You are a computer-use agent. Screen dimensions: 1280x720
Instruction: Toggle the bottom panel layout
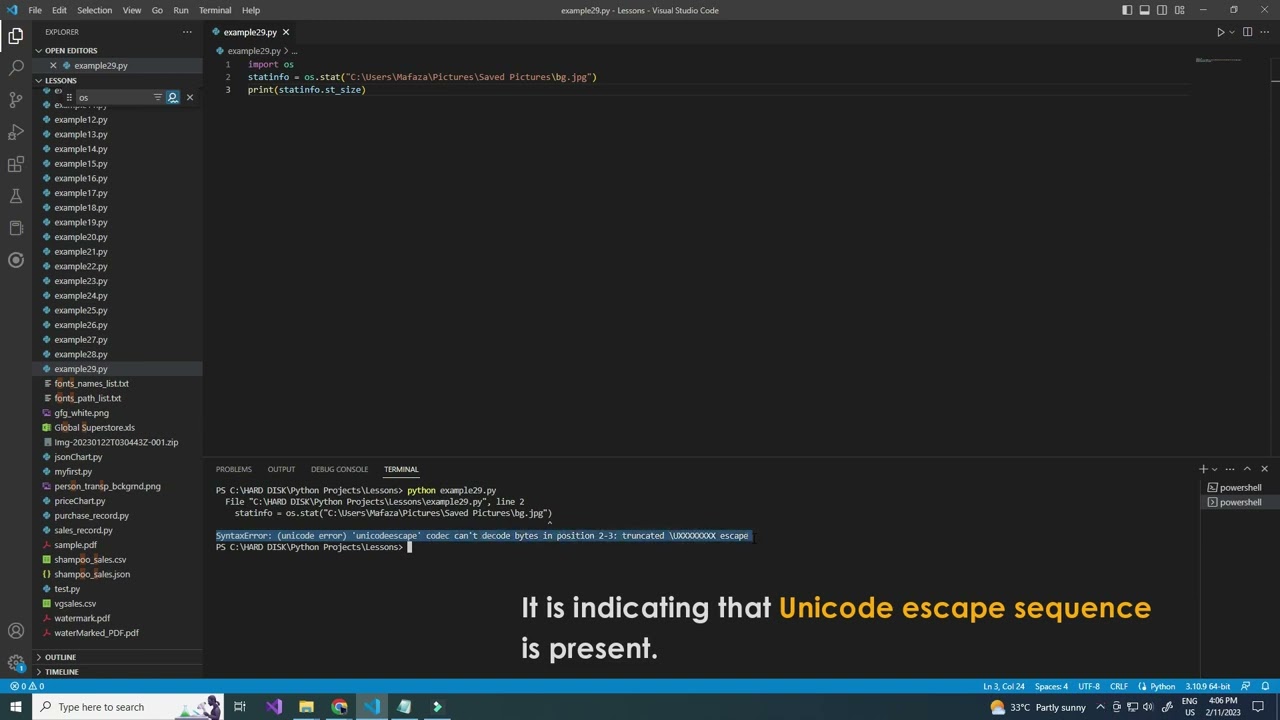tap(1145, 10)
